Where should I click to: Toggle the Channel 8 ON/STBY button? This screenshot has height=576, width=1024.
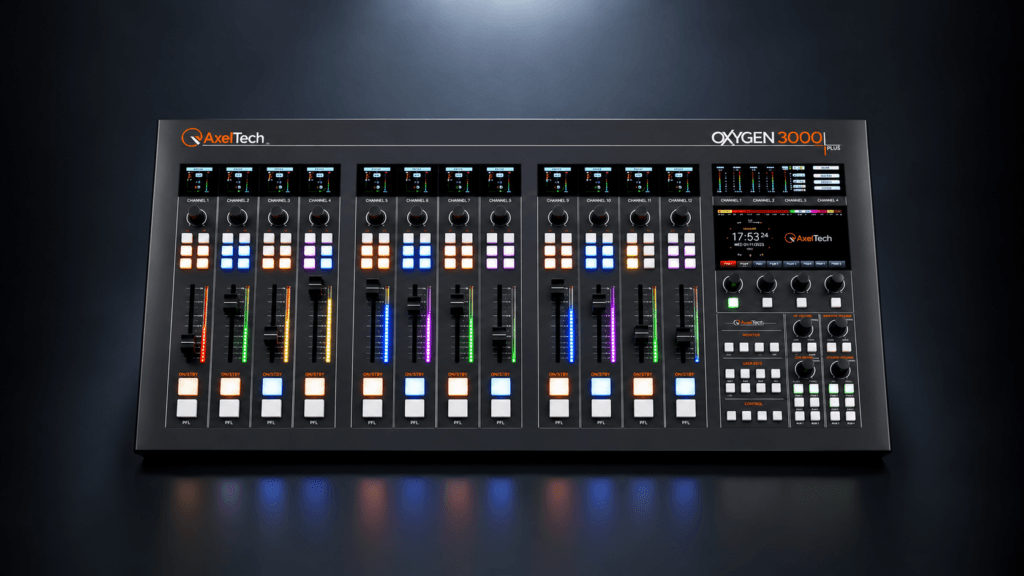pyautogui.click(x=501, y=387)
